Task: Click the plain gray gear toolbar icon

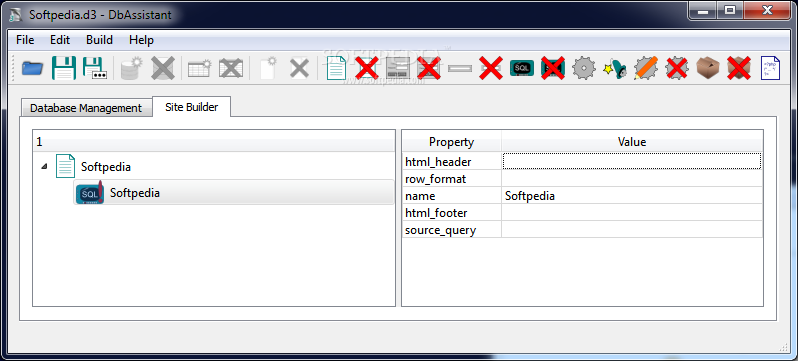Action: 584,68
